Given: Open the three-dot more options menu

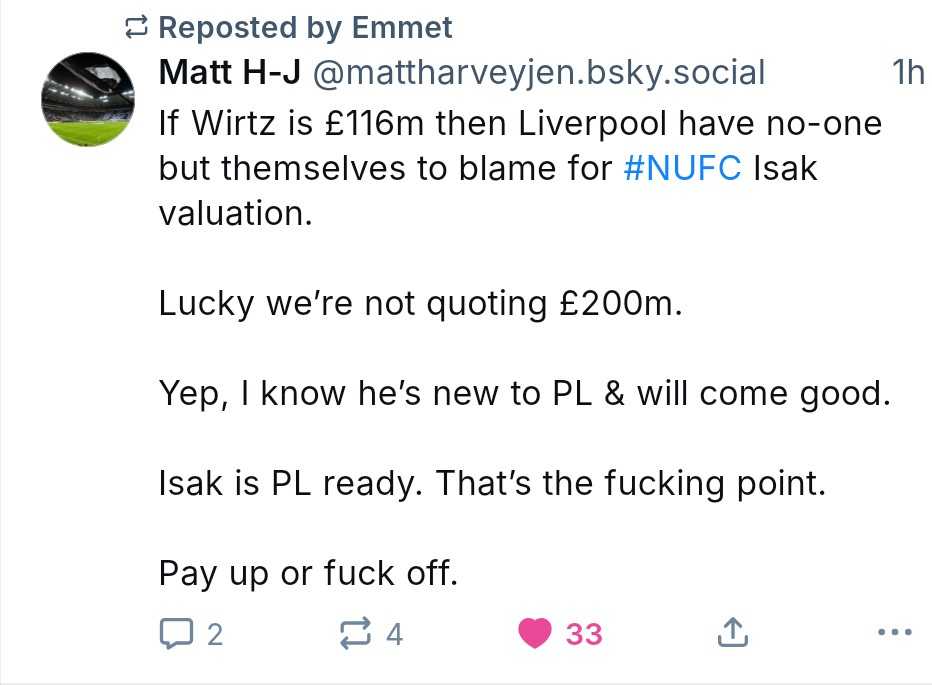Looking at the screenshot, I should pos(894,633).
